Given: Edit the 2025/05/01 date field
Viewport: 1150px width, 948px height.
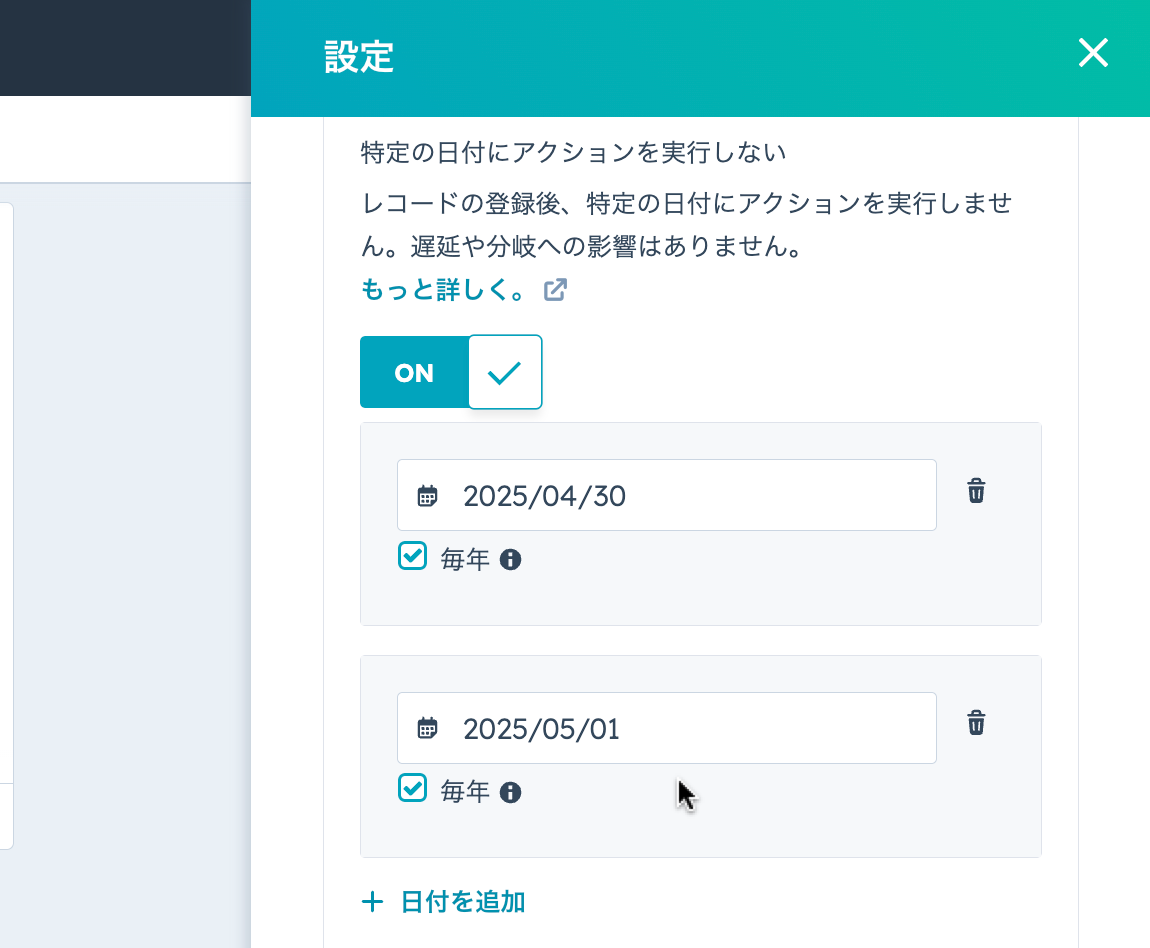Looking at the screenshot, I should click(667, 728).
